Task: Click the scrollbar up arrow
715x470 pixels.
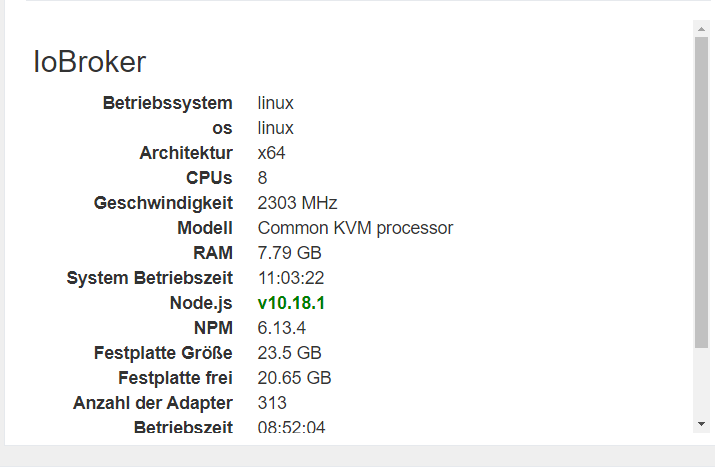Action: click(x=701, y=29)
